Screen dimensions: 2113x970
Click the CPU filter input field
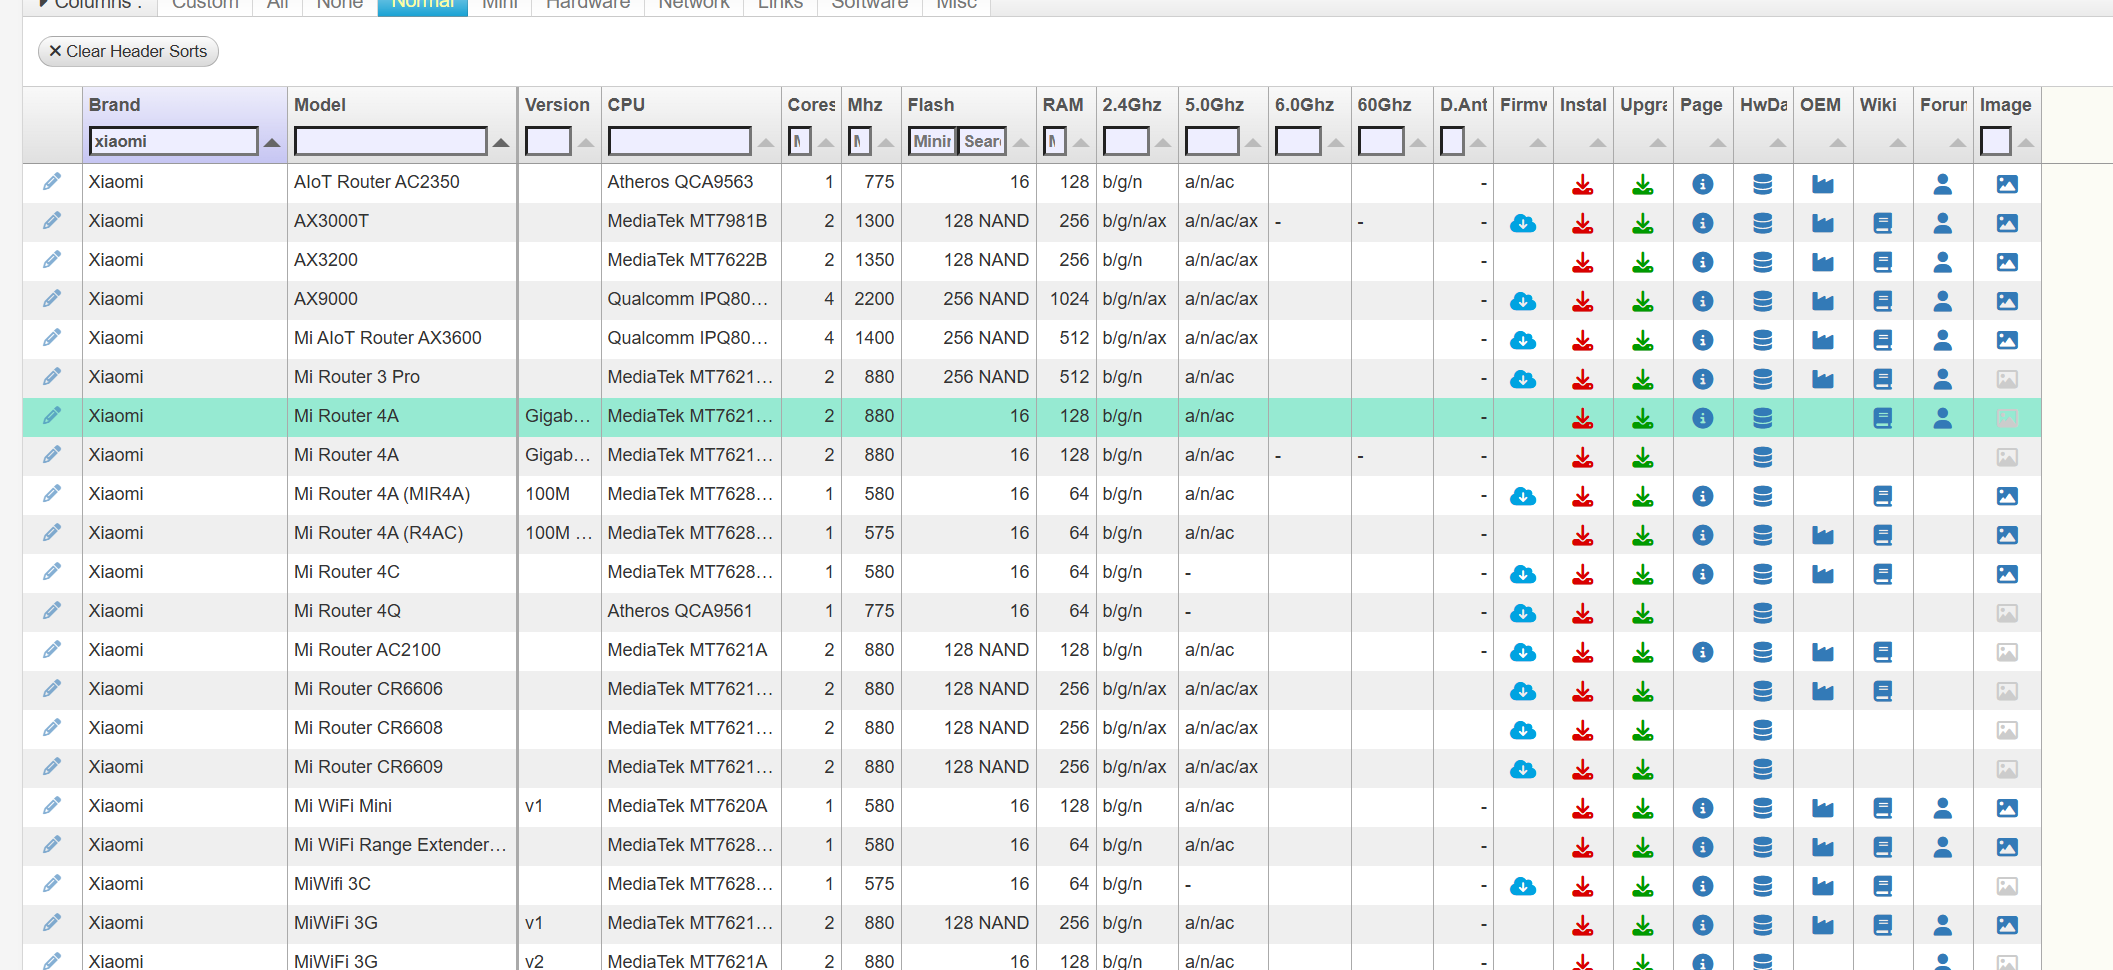[x=680, y=141]
